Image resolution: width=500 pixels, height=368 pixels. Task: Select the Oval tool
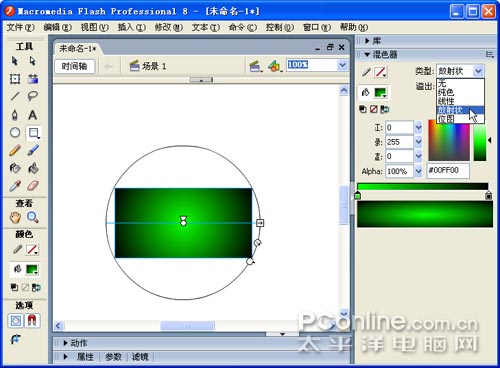(15, 133)
